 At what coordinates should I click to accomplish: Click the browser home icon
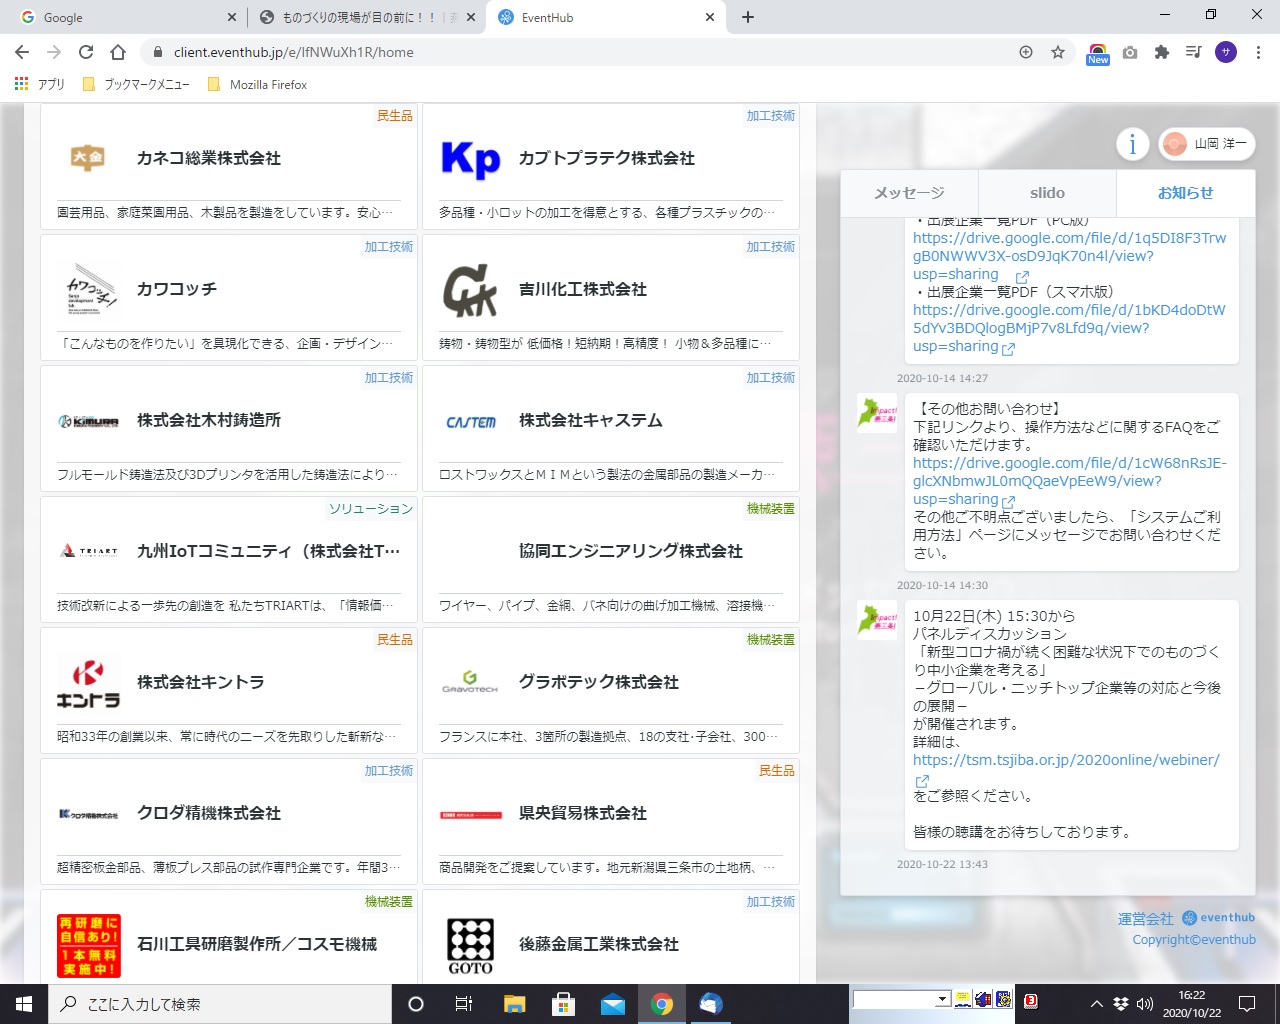coord(118,52)
